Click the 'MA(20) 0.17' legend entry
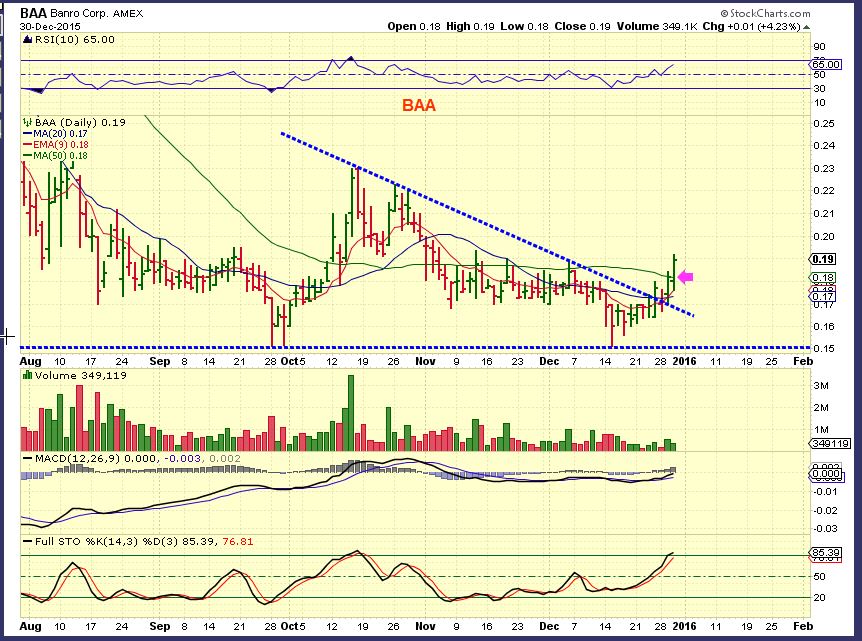The height and width of the screenshot is (641, 862). tap(60, 134)
